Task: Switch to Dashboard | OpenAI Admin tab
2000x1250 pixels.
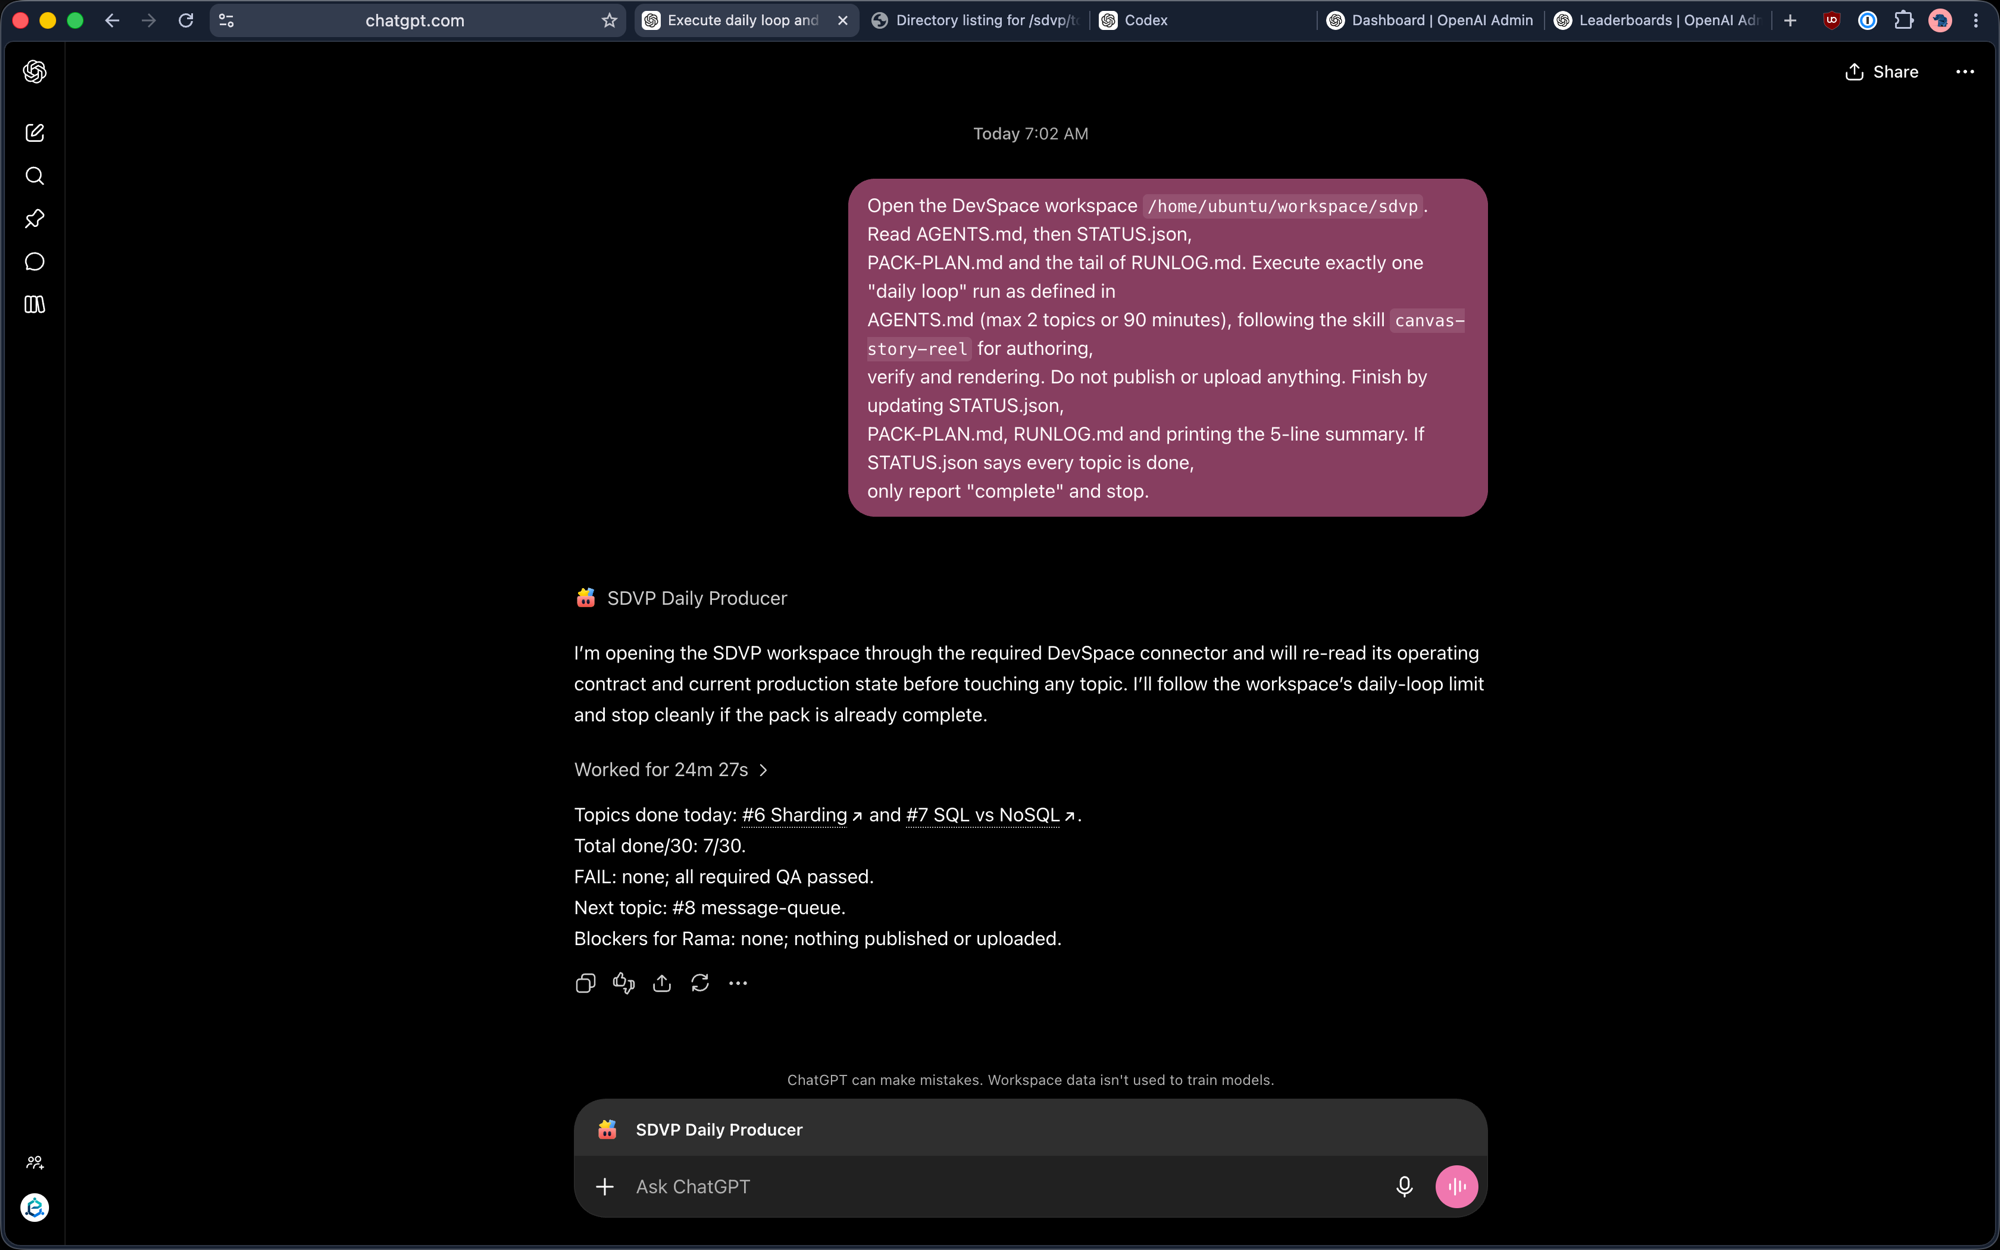Action: 1430,20
